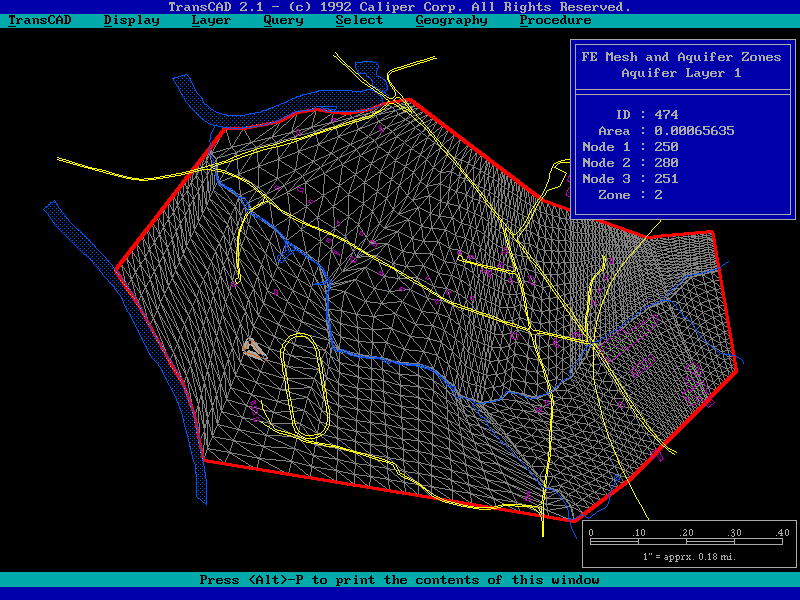The width and height of the screenshot is (800, 600).
Task: Select the Zone value row
Action: coord(640,195)
